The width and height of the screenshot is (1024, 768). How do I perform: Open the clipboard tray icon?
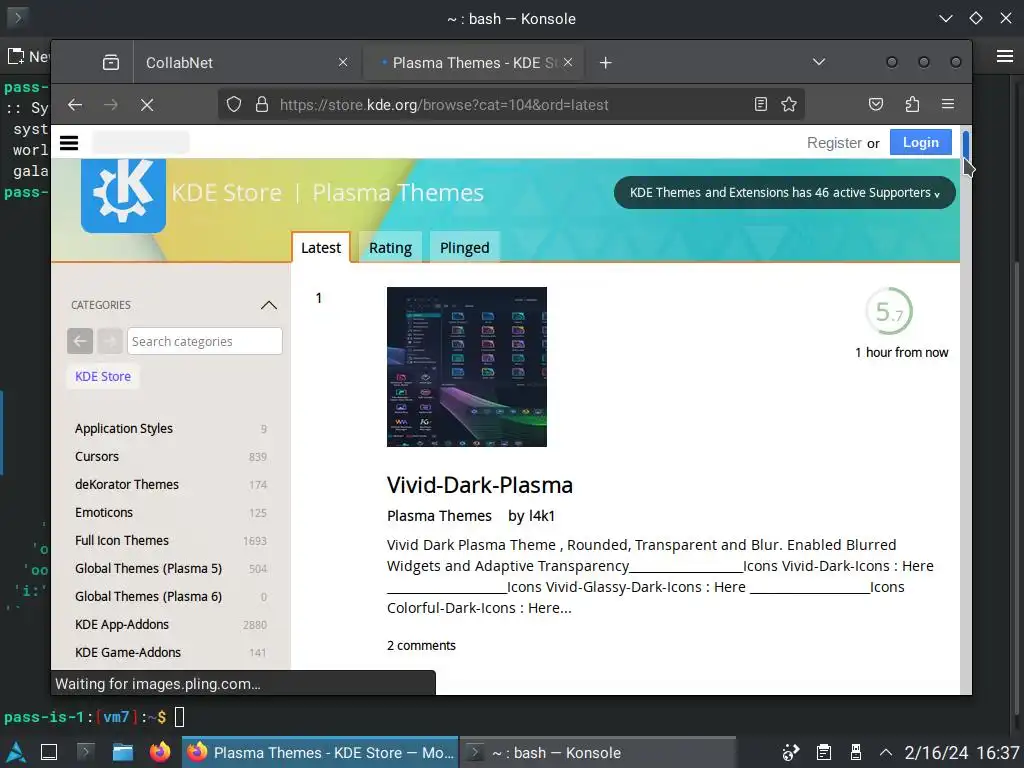pos(824,752)
